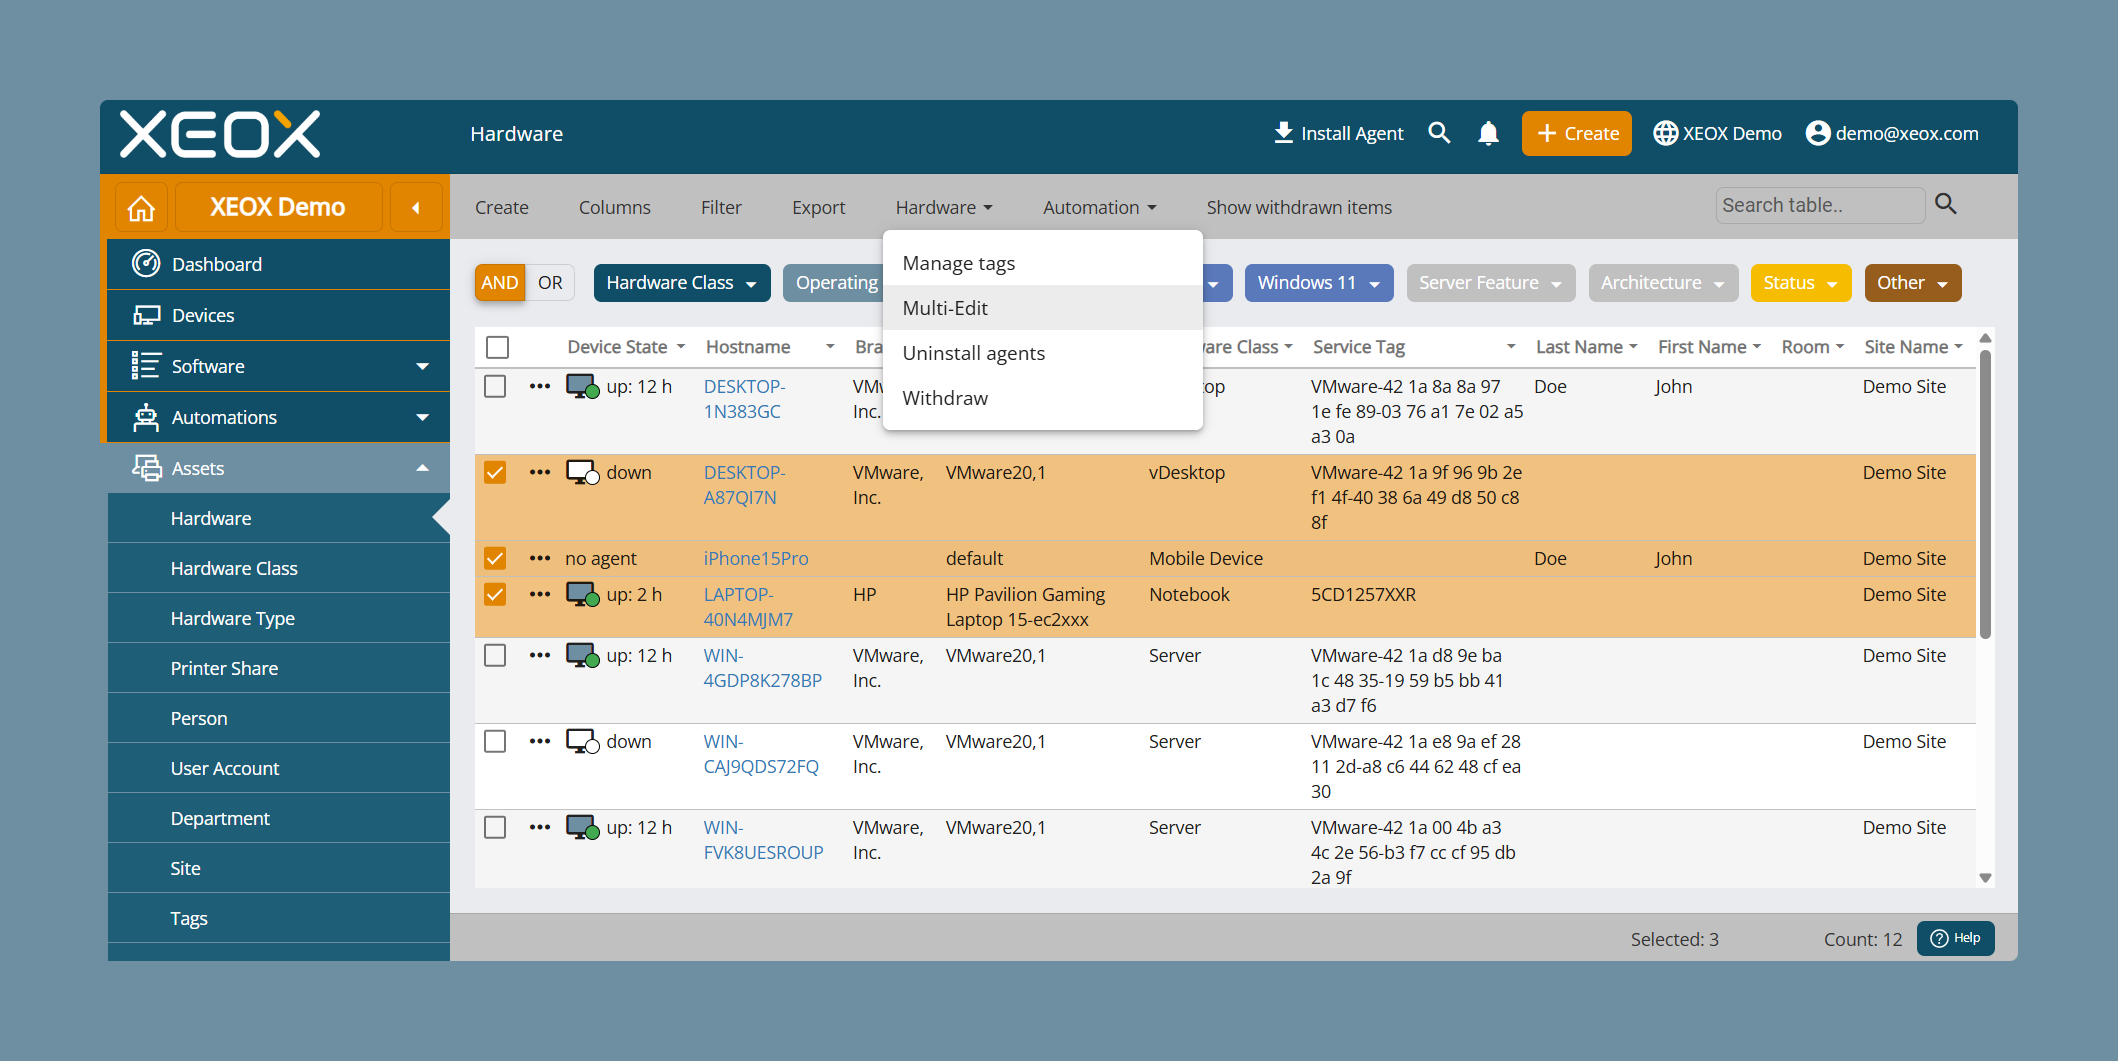The width and height of the screenshot is (2118, 1061).
Task: Click the orange Create button
Action: (x=1576, y=133)
